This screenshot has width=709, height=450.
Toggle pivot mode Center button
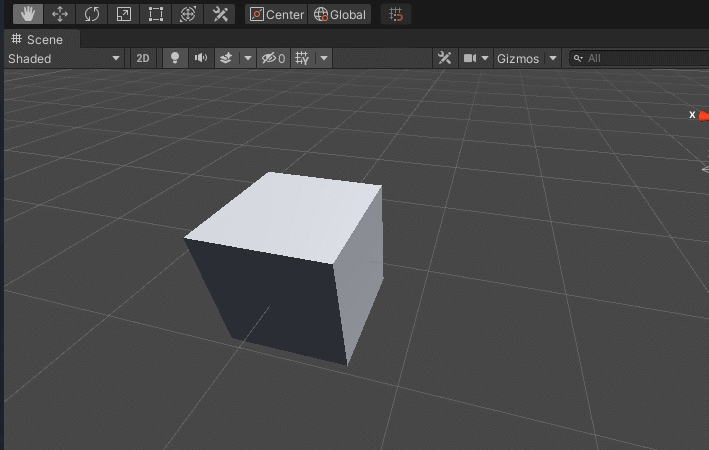276,14
